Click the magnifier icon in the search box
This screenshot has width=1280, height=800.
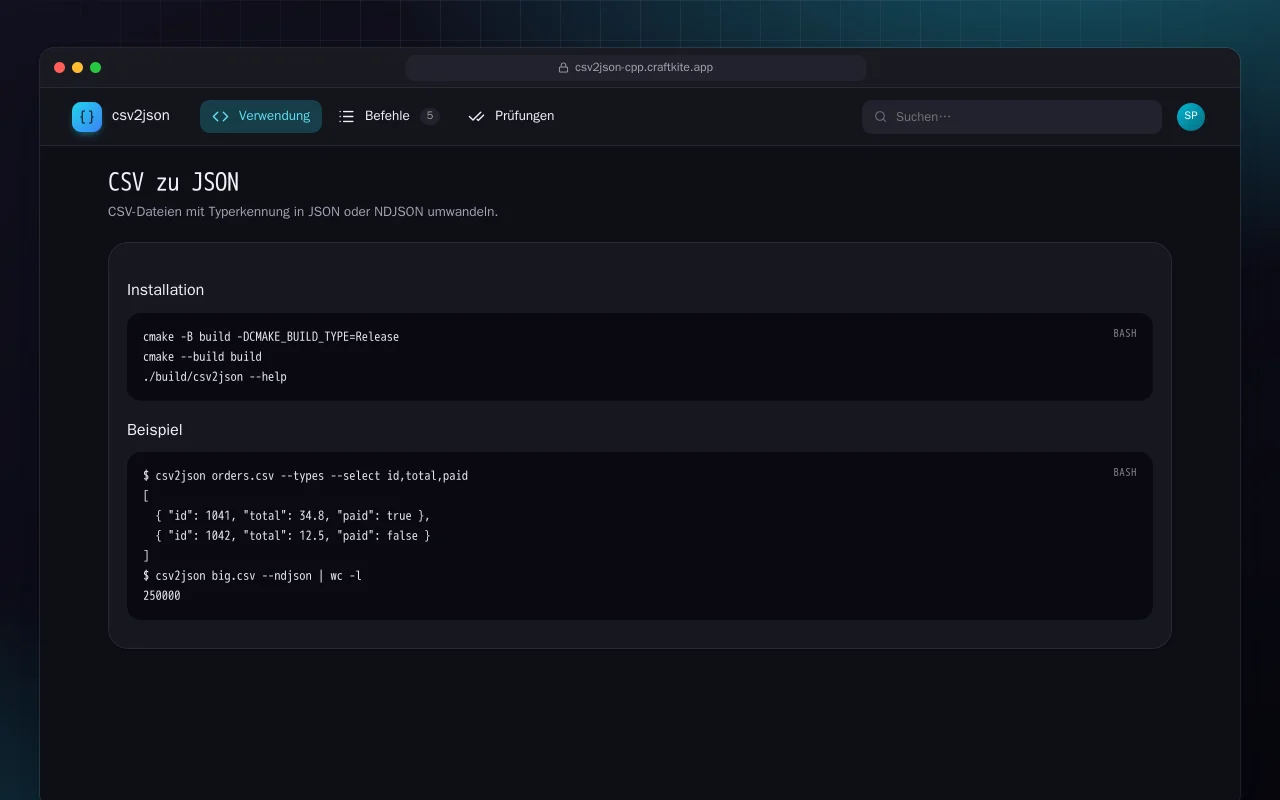tap(881, 117)
